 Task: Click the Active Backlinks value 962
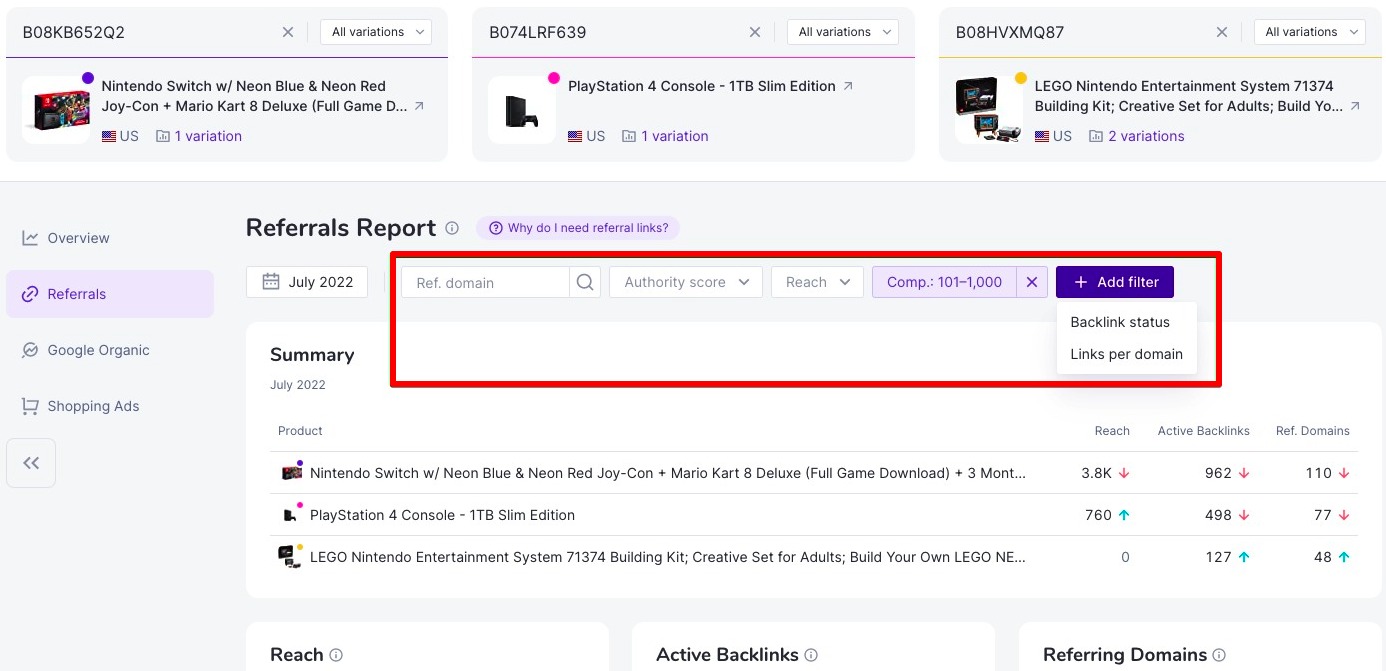1218,473
